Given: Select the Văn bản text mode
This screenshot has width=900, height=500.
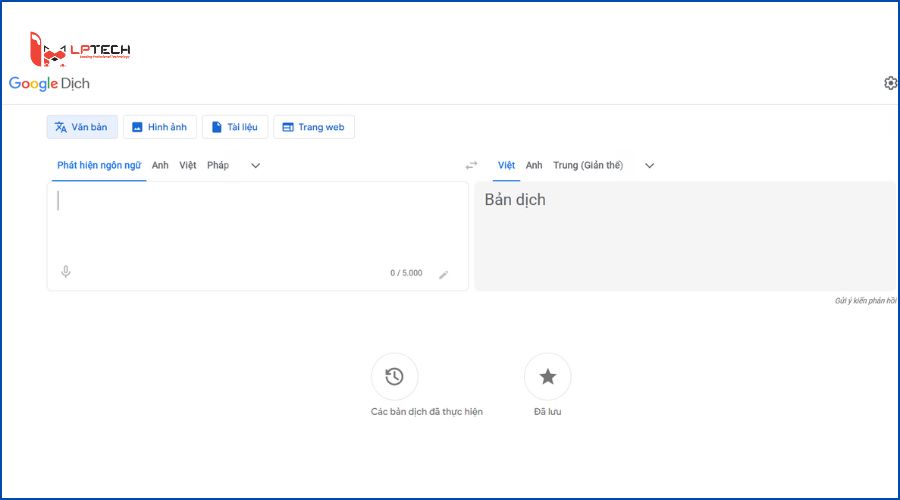Looking at the screenshot, I should point(82,127).
